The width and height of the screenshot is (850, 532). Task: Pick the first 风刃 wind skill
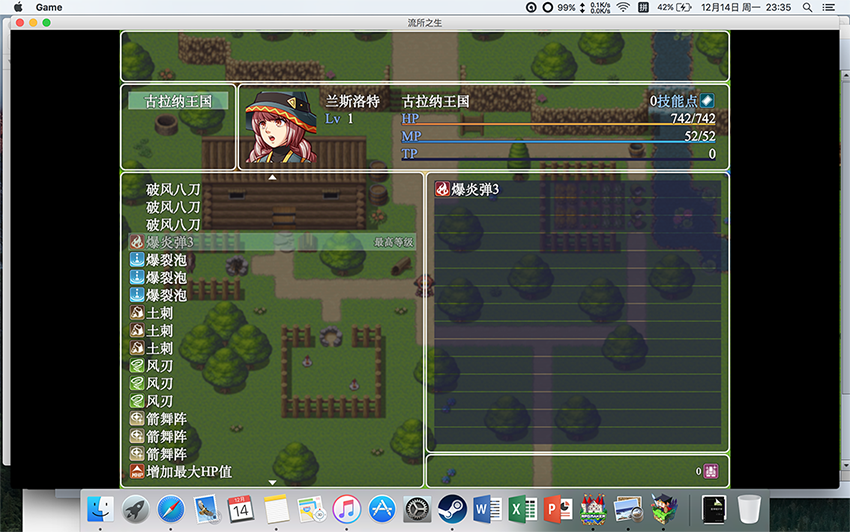[x=272, y=366]
